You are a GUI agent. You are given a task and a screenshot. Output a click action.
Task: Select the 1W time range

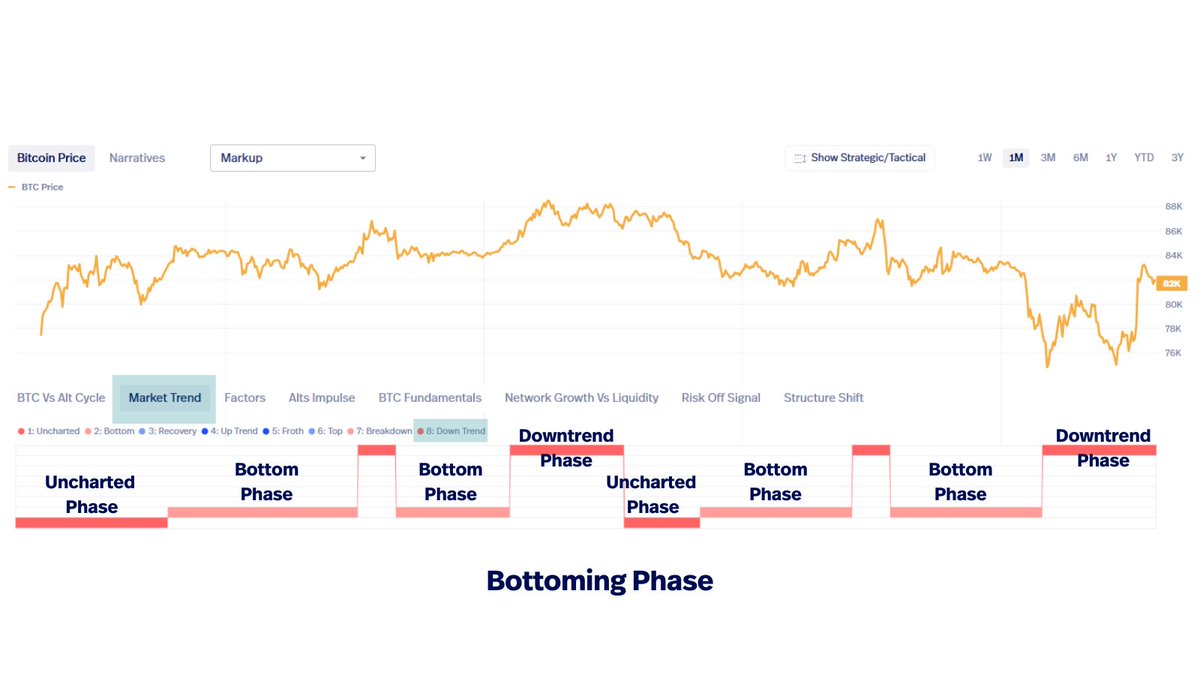pos(984,158)
